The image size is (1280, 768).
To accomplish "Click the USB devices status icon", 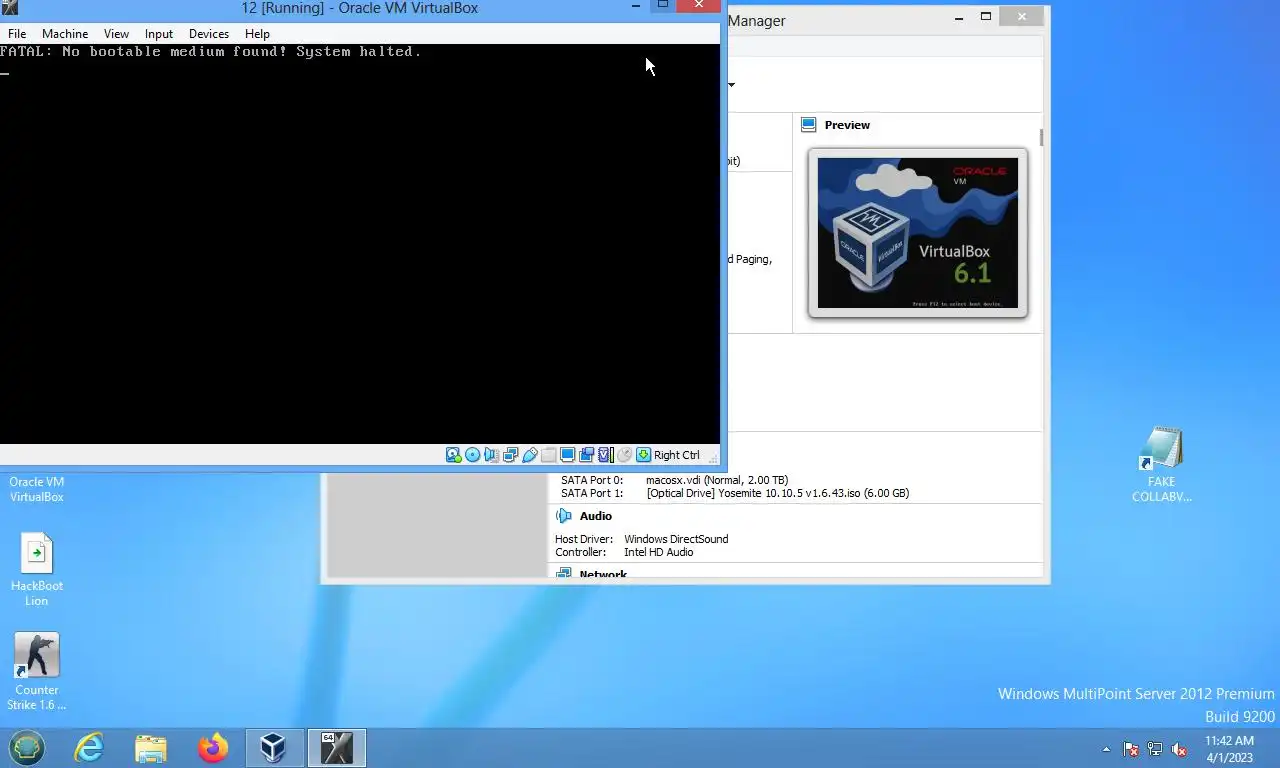I will coord(530,455).
